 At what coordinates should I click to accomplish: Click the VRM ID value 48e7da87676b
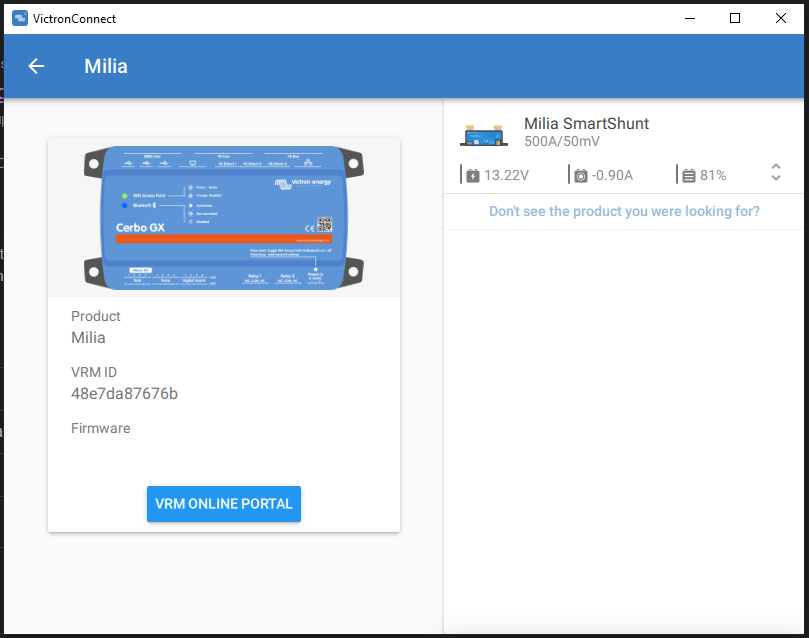(124, 394)
